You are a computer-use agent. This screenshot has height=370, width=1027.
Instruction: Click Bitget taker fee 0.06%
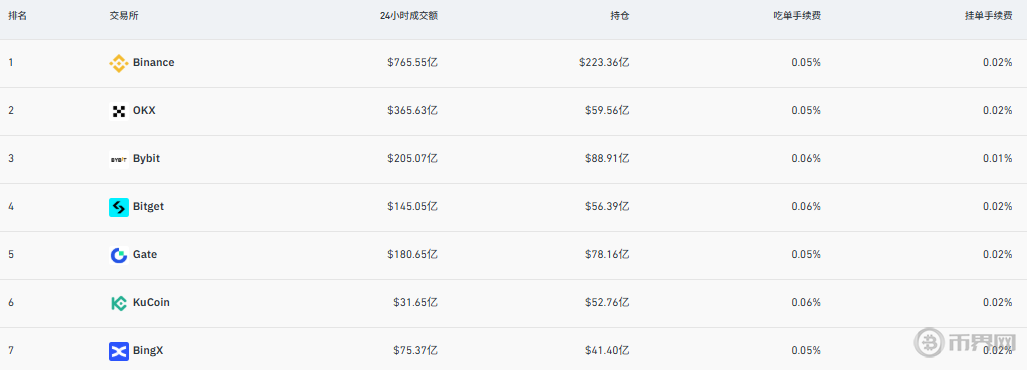pos(806,206)
